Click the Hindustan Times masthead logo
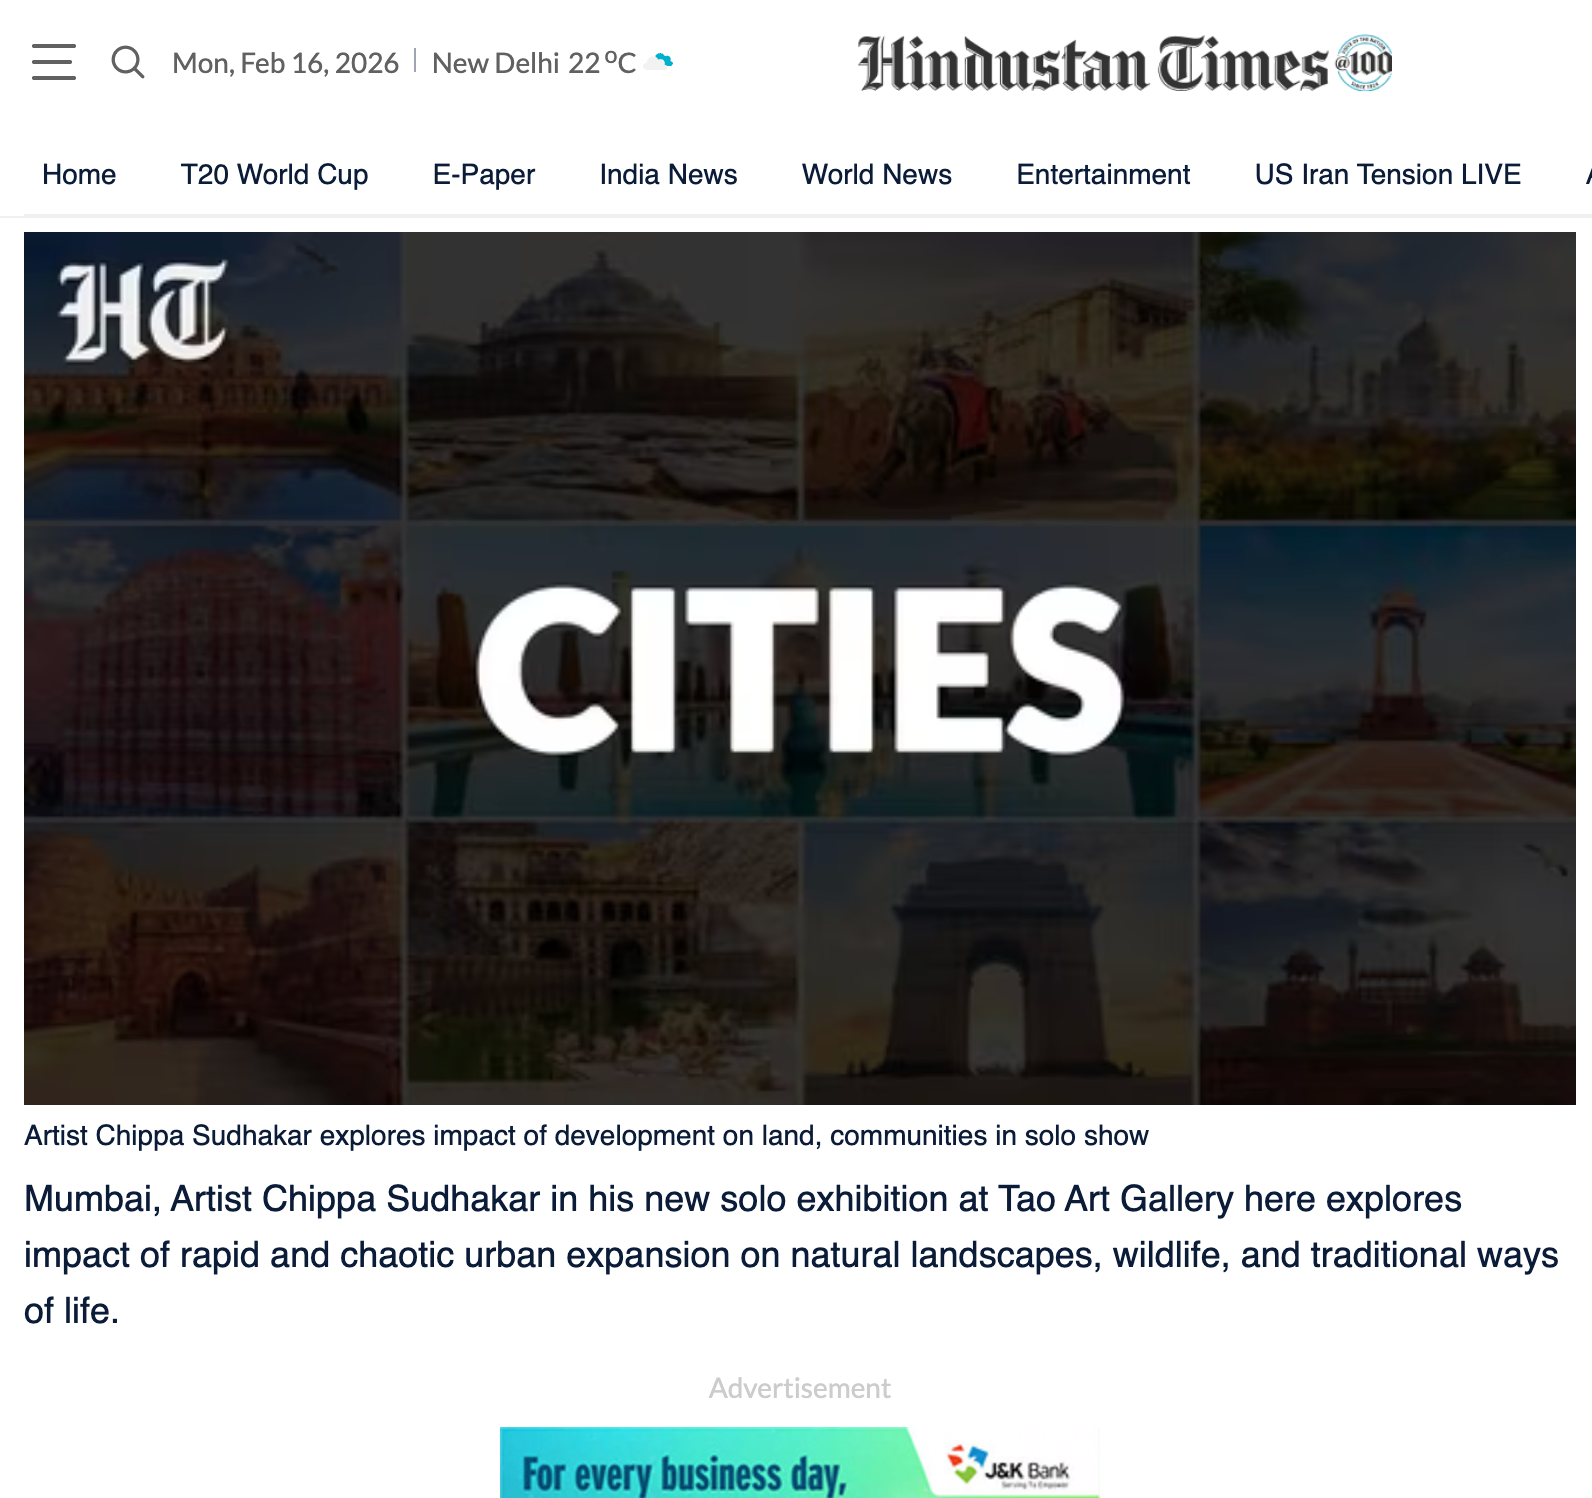Viewport: 1592px width, 1498px height. [1093, 64]
